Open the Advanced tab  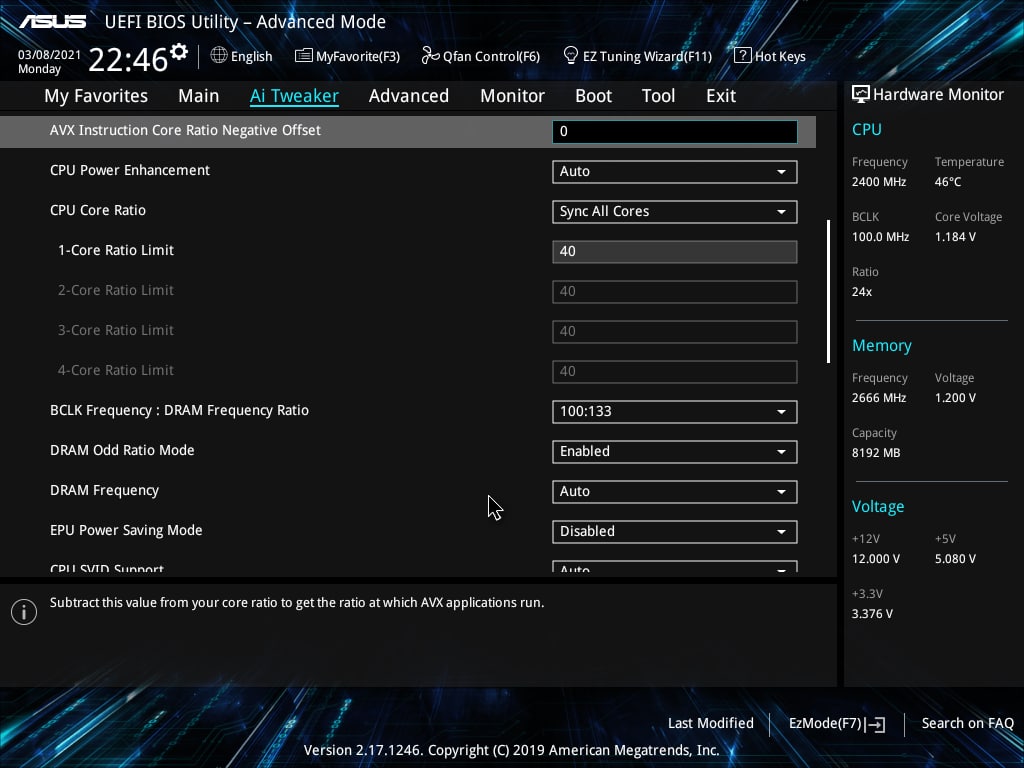(x=409, y=96)
